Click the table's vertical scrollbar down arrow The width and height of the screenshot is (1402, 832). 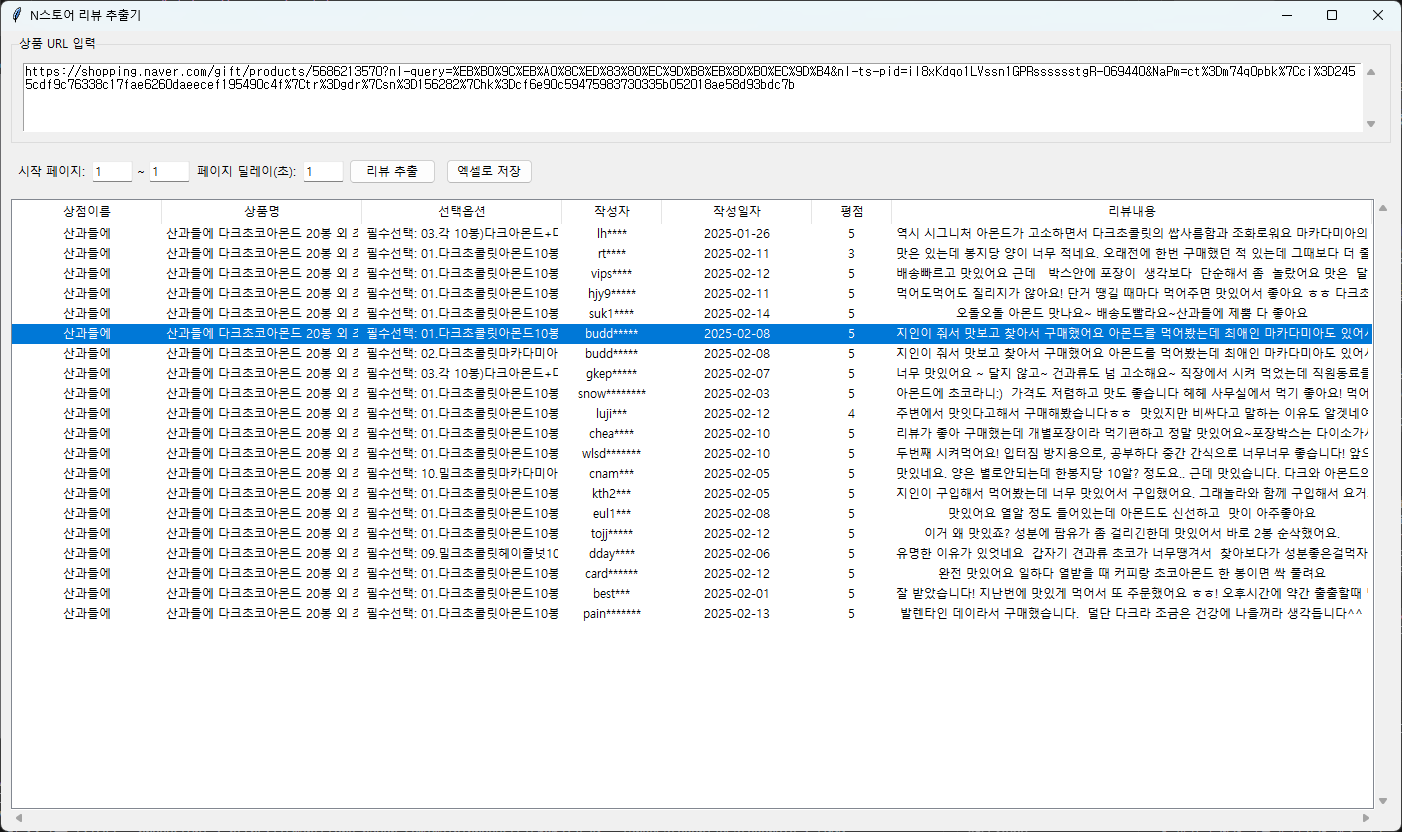1383,800
